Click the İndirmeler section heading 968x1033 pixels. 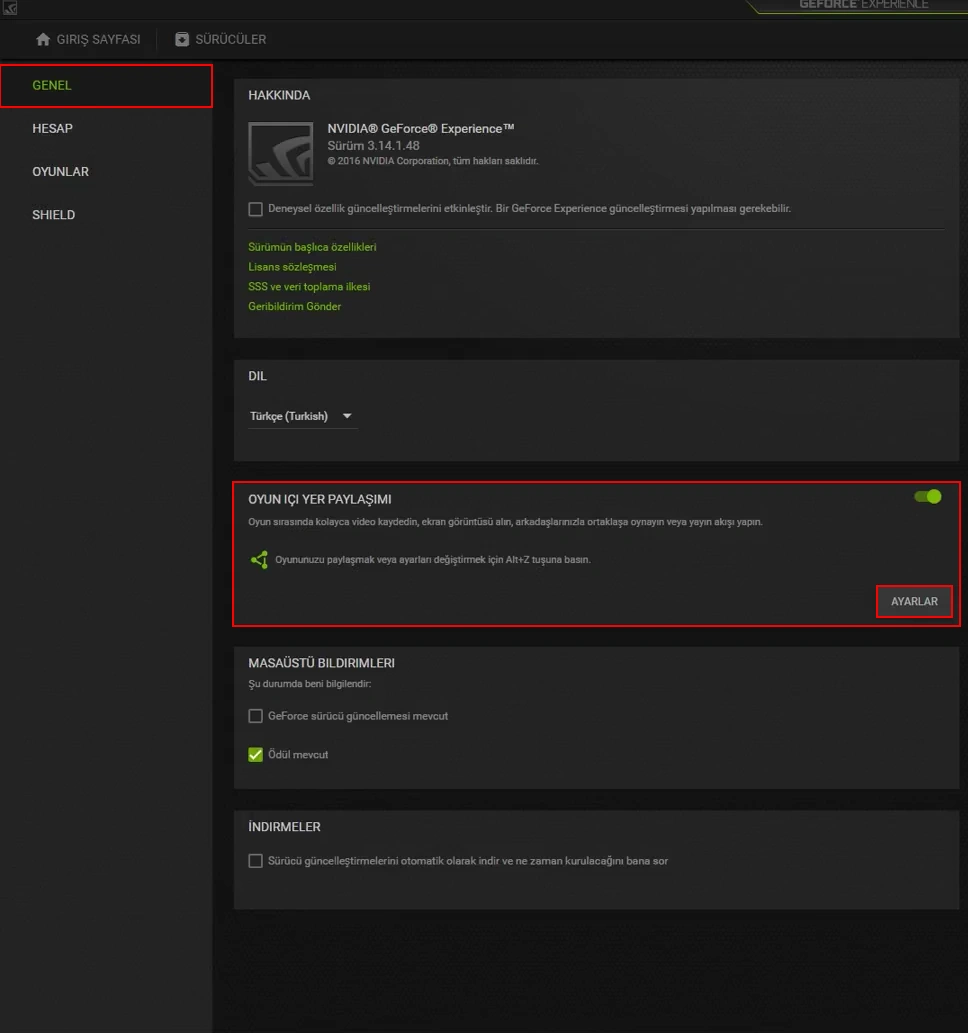coord(285,827)
